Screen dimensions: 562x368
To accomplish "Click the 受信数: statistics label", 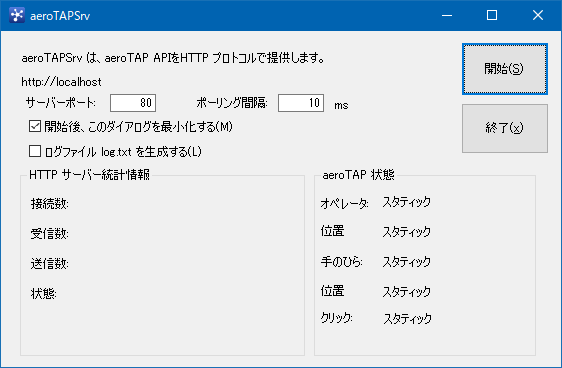I will coord(49,234).
